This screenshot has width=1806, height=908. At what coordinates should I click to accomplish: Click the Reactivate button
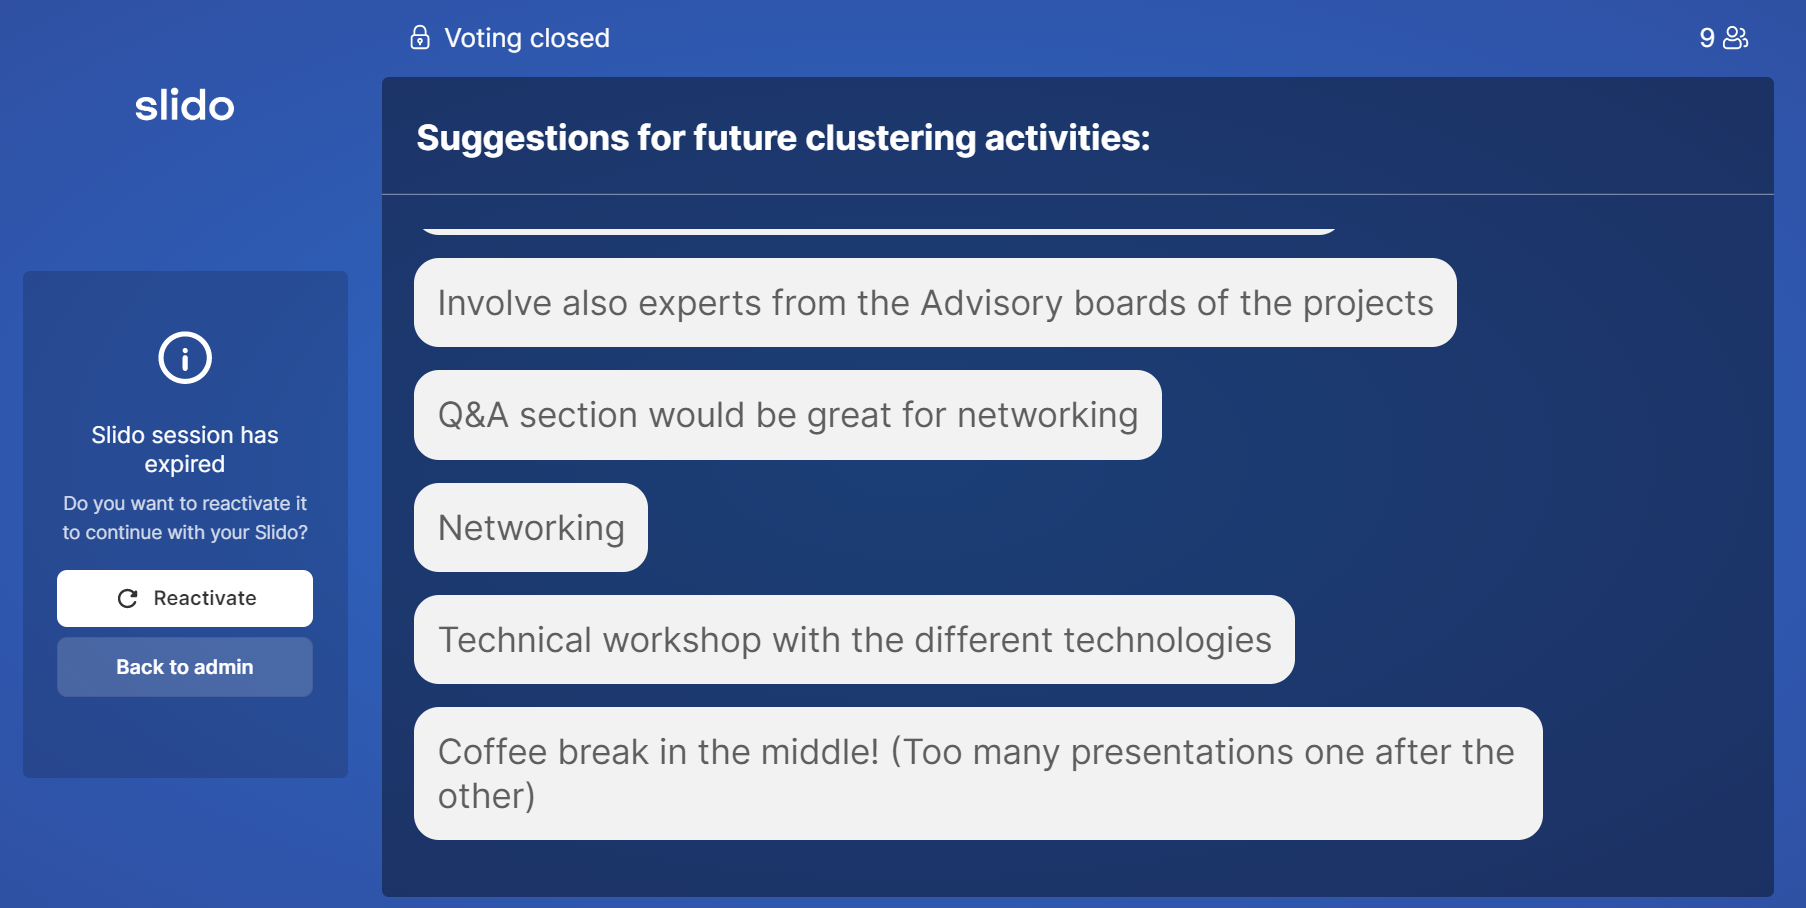[x=185, y=598]
